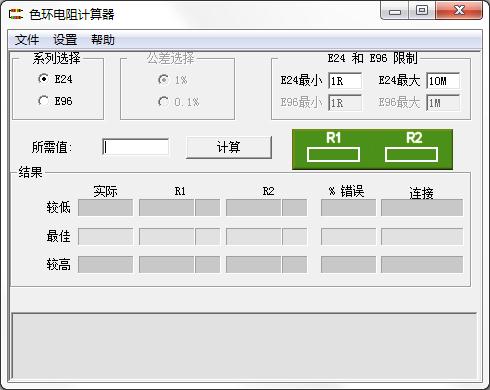Focus the 所需值 input box
This screenshot has width=490, height=390.
pyautogui.click(x=135, y=147)
